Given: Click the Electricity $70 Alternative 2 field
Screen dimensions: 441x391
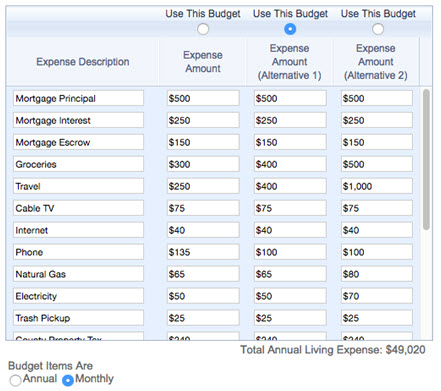Looking at the screenshot, I should 377,296.
